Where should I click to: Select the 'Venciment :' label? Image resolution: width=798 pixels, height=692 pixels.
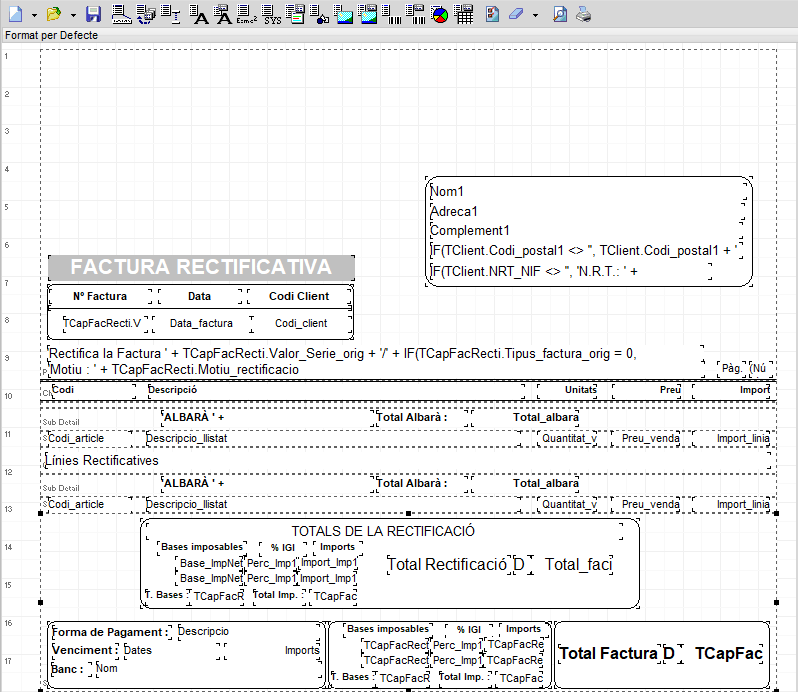pyautogui.click(x=86, y=650)
